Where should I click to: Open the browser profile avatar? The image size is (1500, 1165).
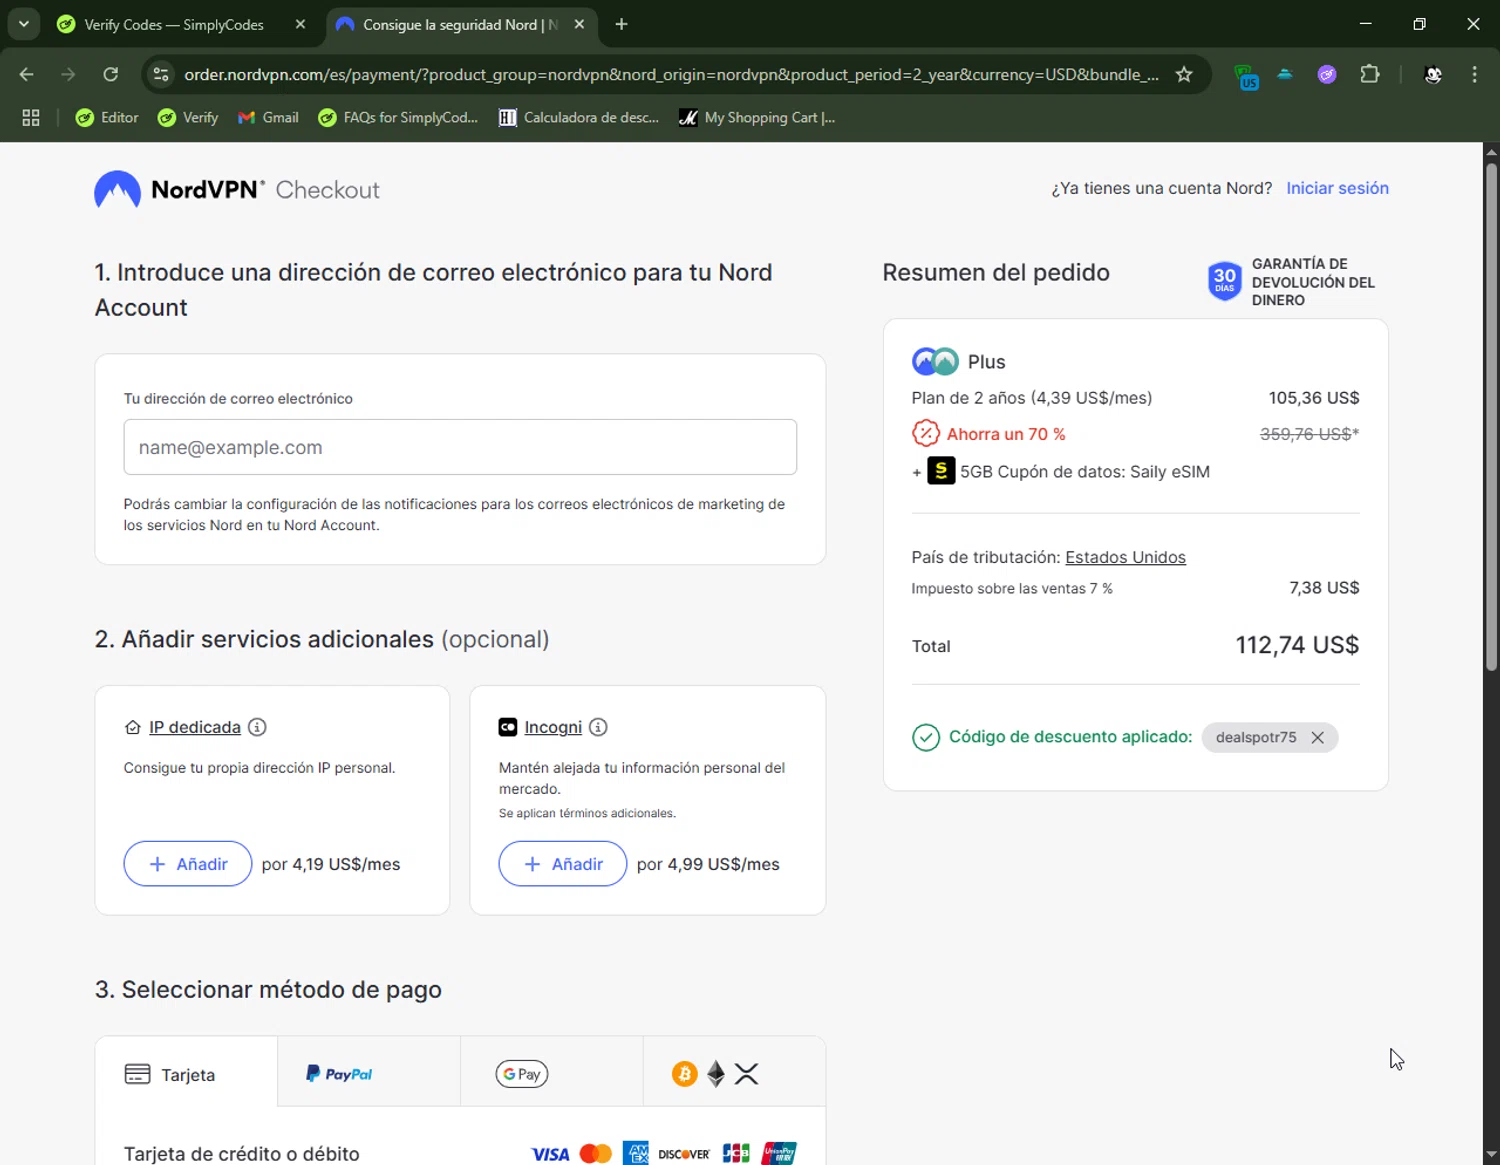point(1433,74)
